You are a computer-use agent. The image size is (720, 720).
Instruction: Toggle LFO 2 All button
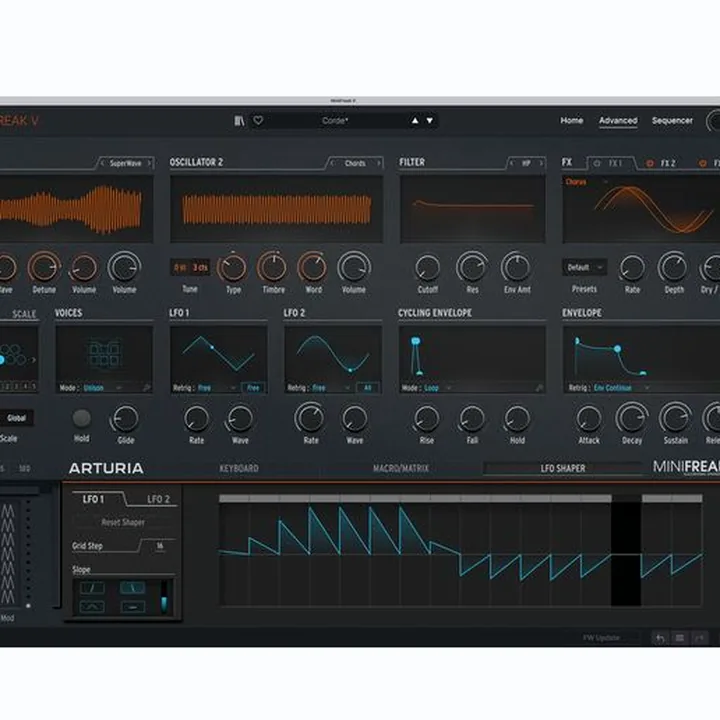coord(368,388)
